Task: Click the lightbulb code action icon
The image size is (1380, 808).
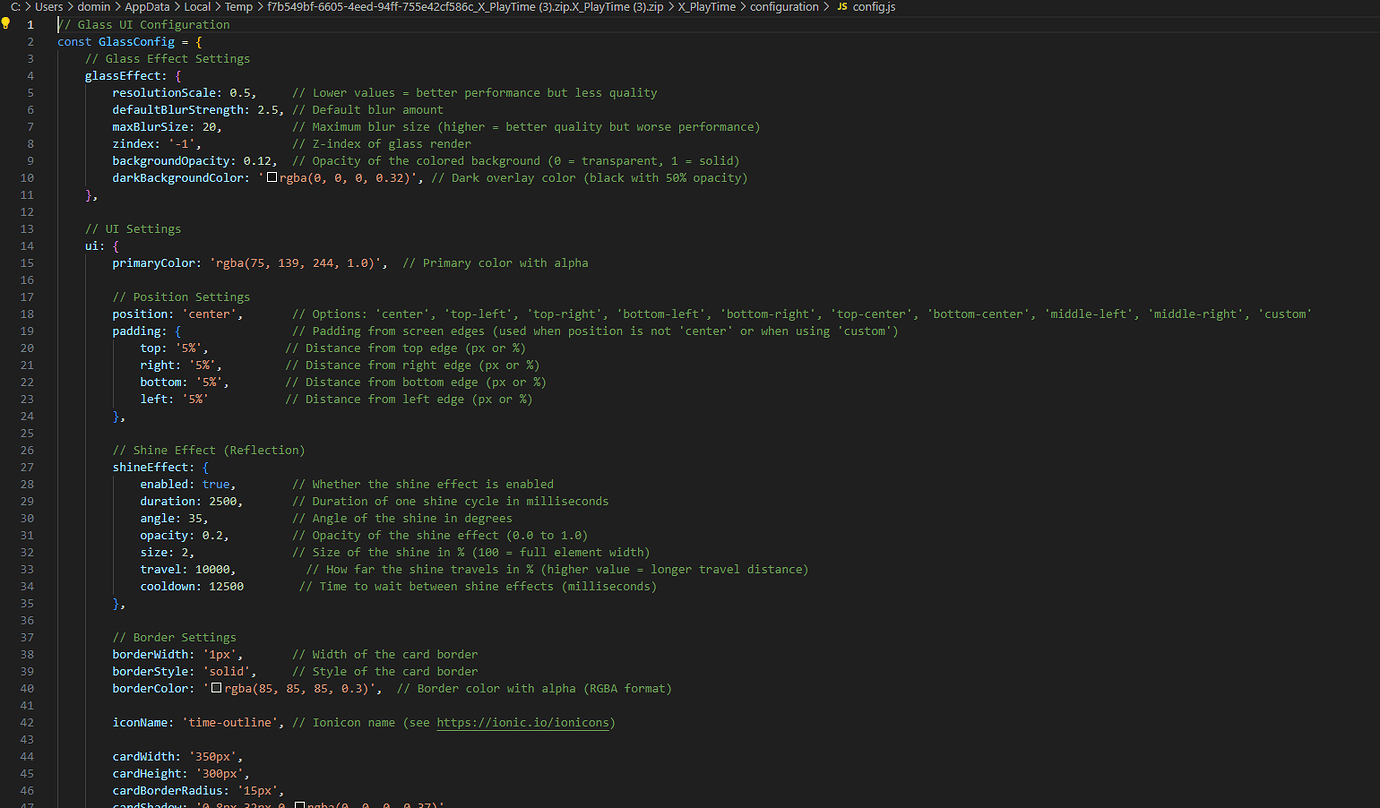Action: click(x=6, y=24)
